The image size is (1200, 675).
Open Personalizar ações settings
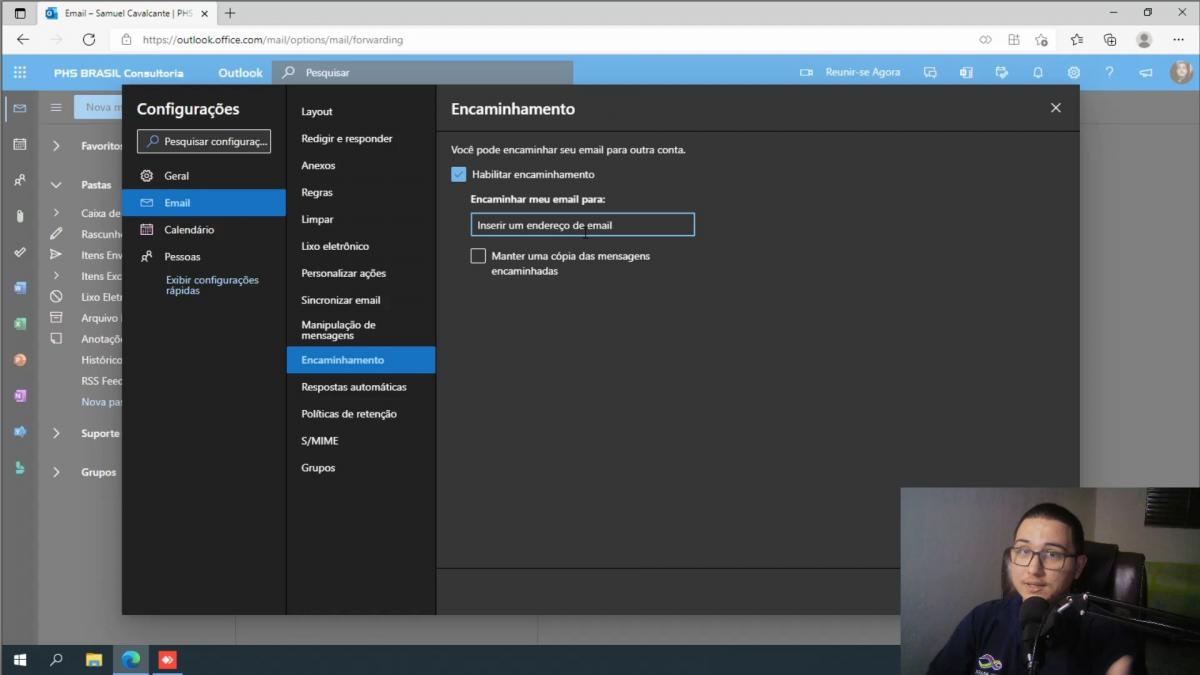[361, 273]
